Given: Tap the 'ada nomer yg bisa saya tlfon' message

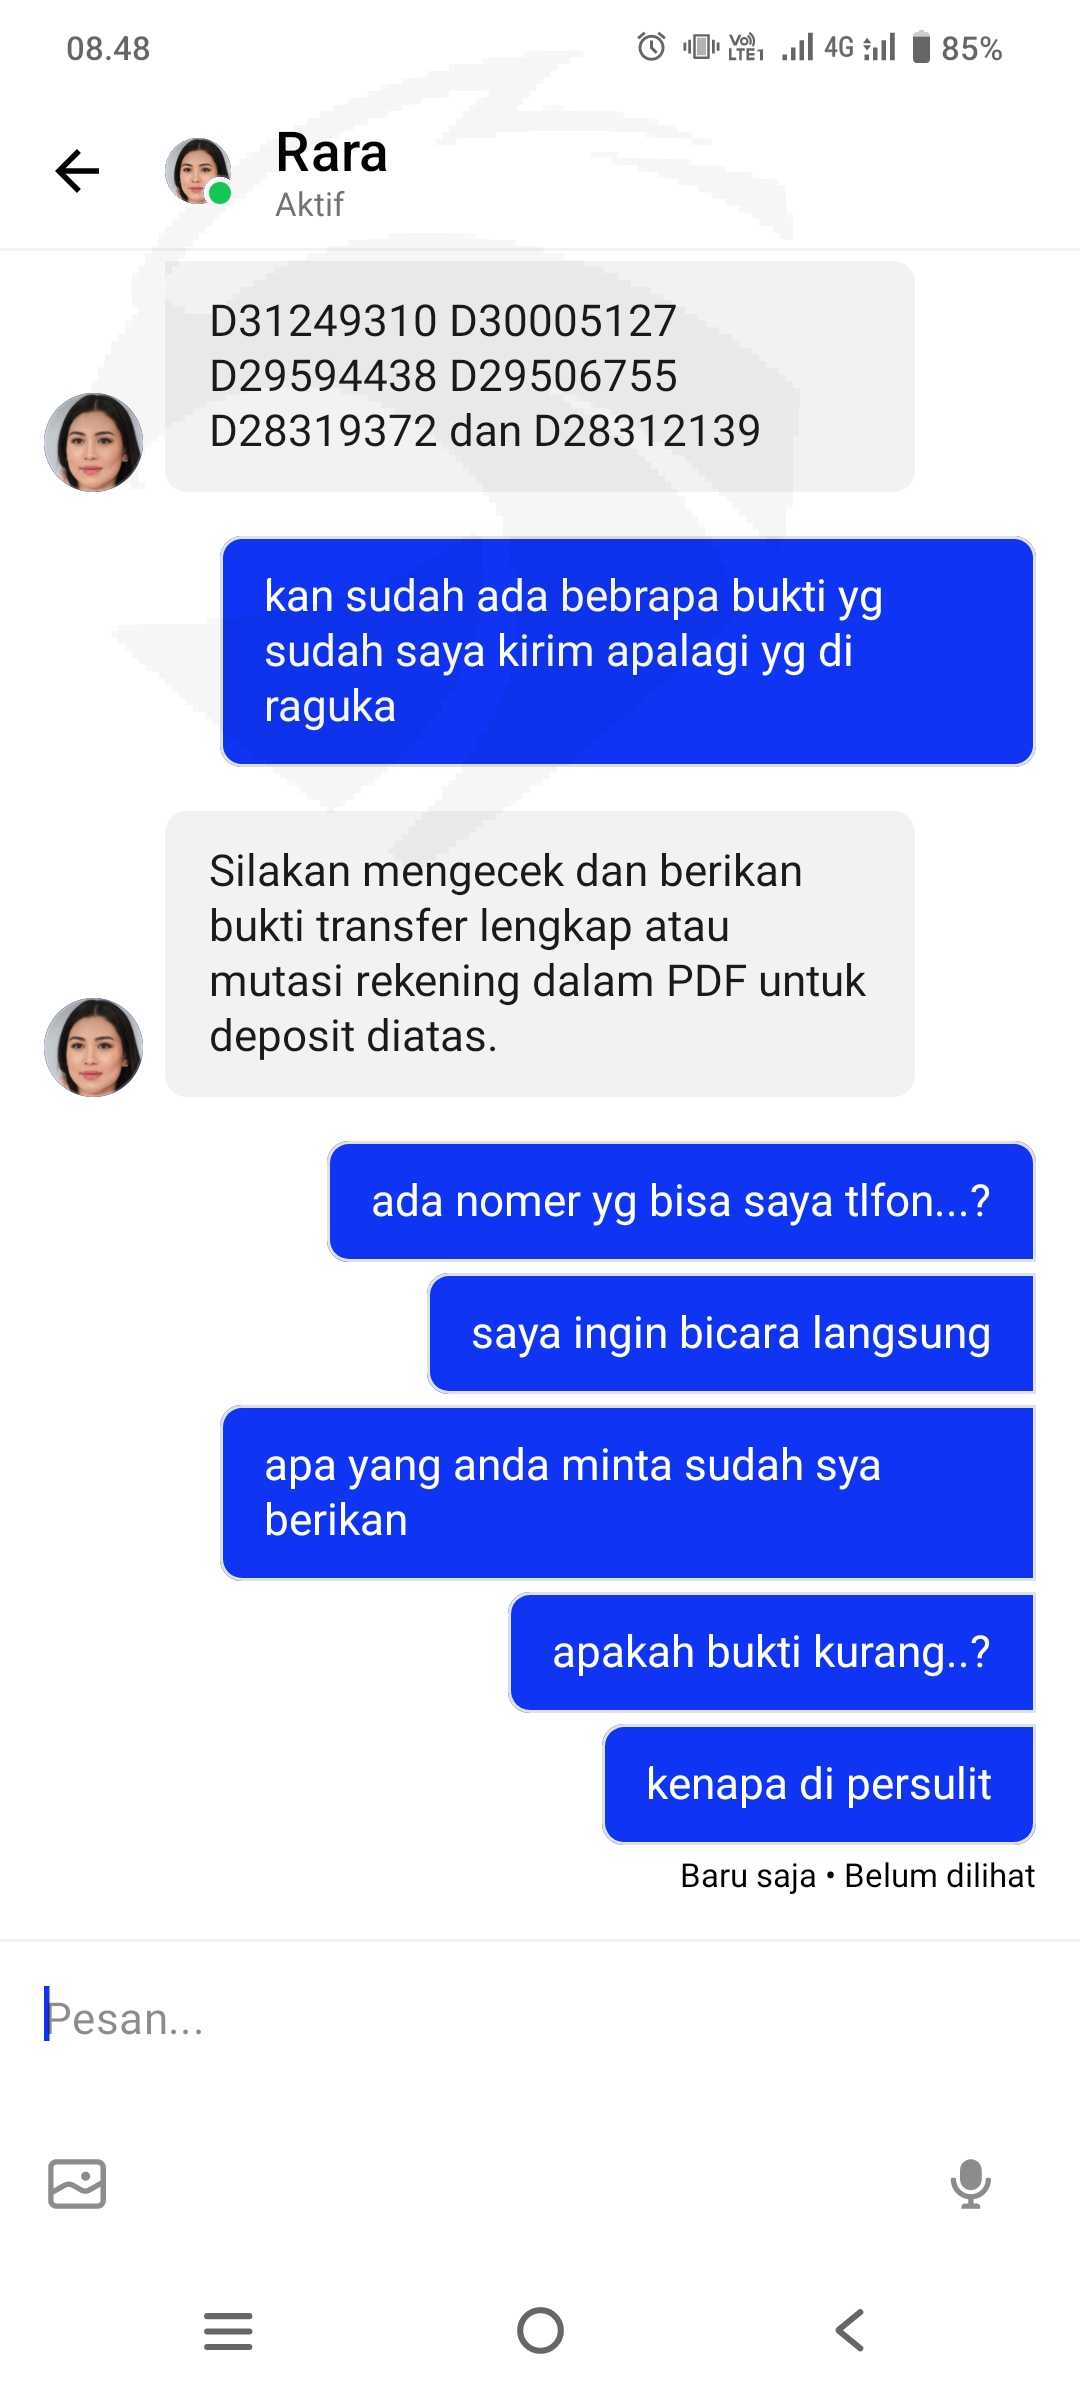Looking at the screenshot, I should pyautogui.click(x=681, y=1201).
